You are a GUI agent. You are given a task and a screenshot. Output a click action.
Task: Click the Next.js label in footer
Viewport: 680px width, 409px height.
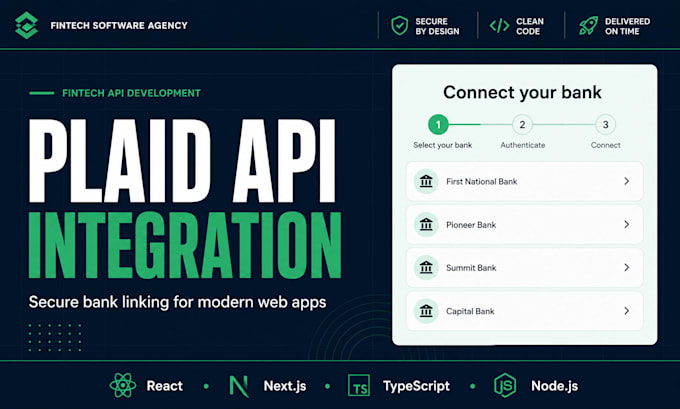coord(284,386)
